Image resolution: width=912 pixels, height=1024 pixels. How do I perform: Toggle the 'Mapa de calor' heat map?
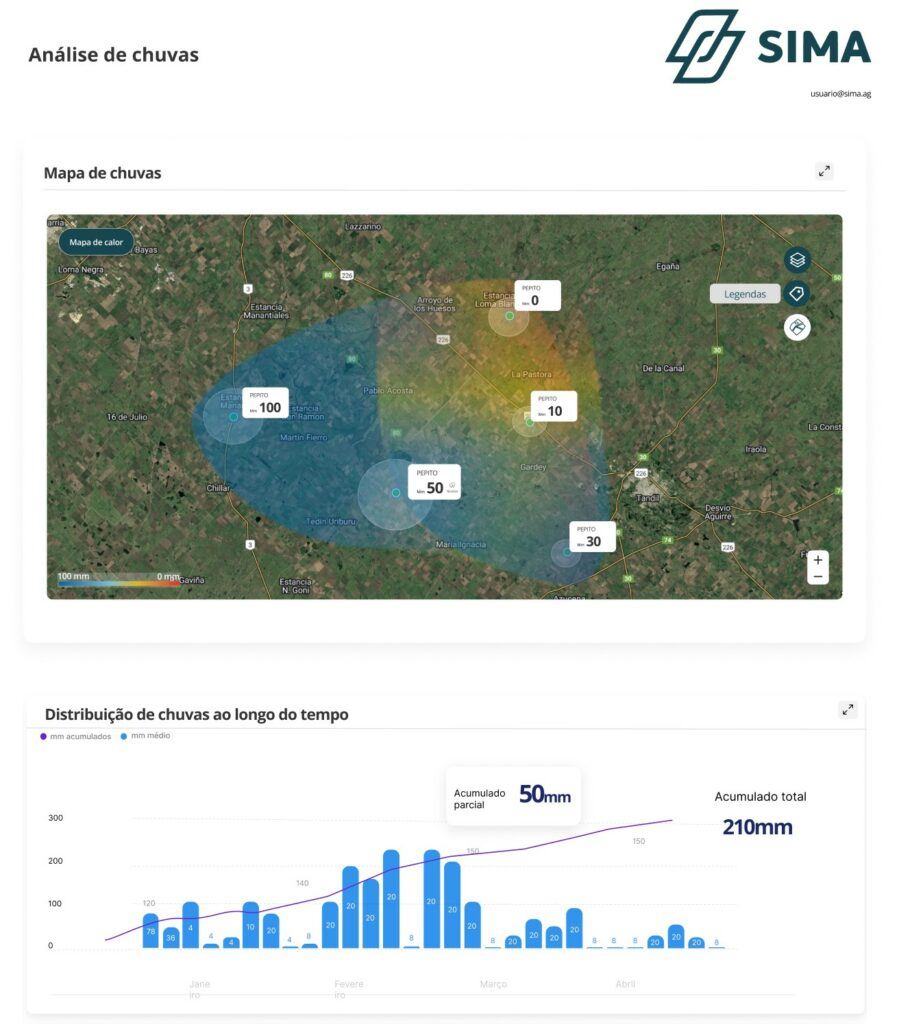click(x=96, y=242)
